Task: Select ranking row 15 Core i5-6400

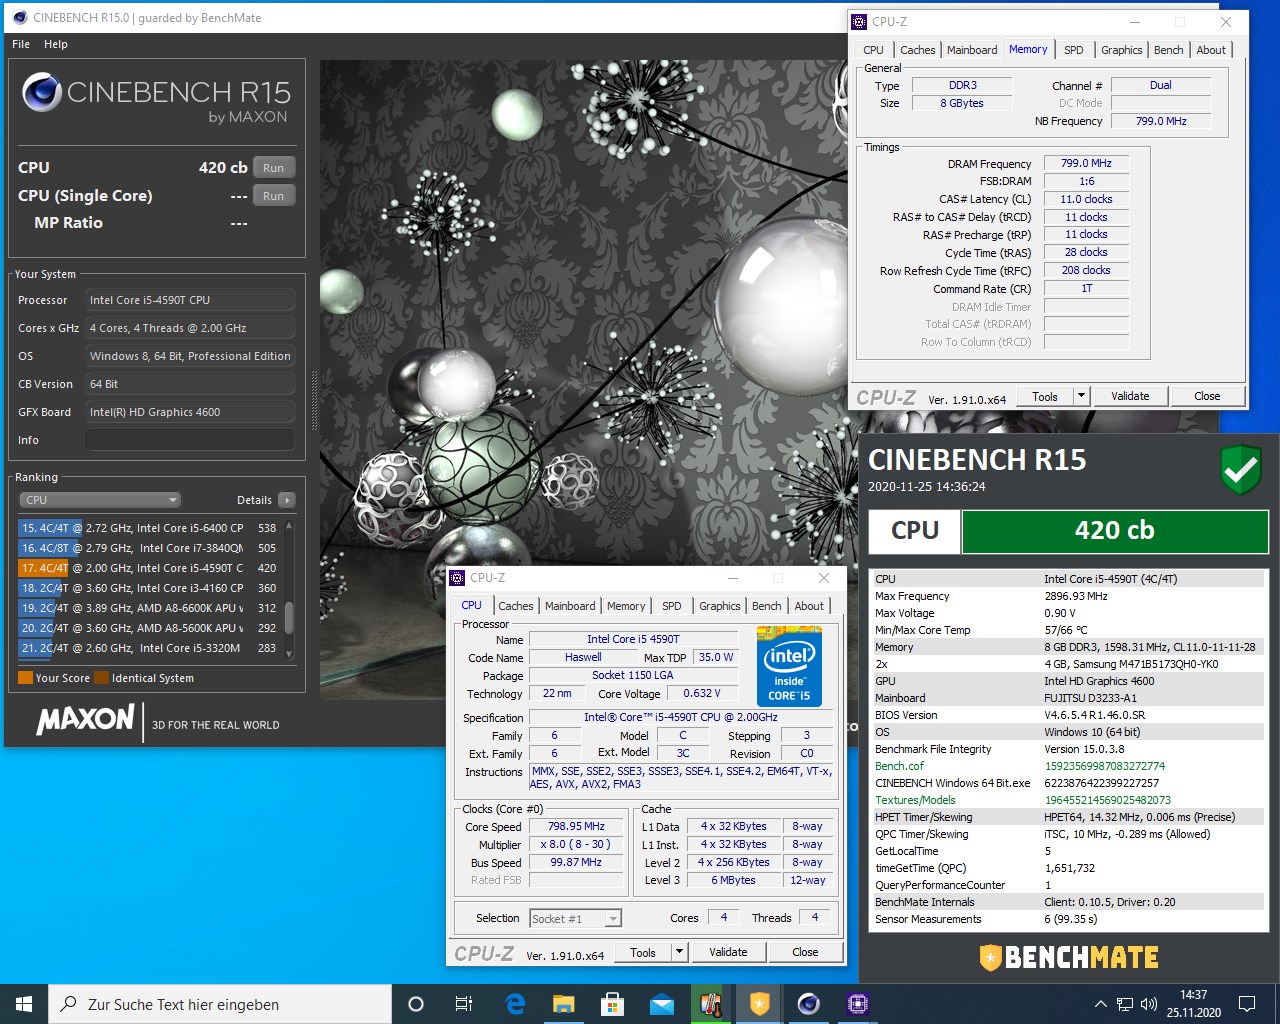Action: click(149, 528)
